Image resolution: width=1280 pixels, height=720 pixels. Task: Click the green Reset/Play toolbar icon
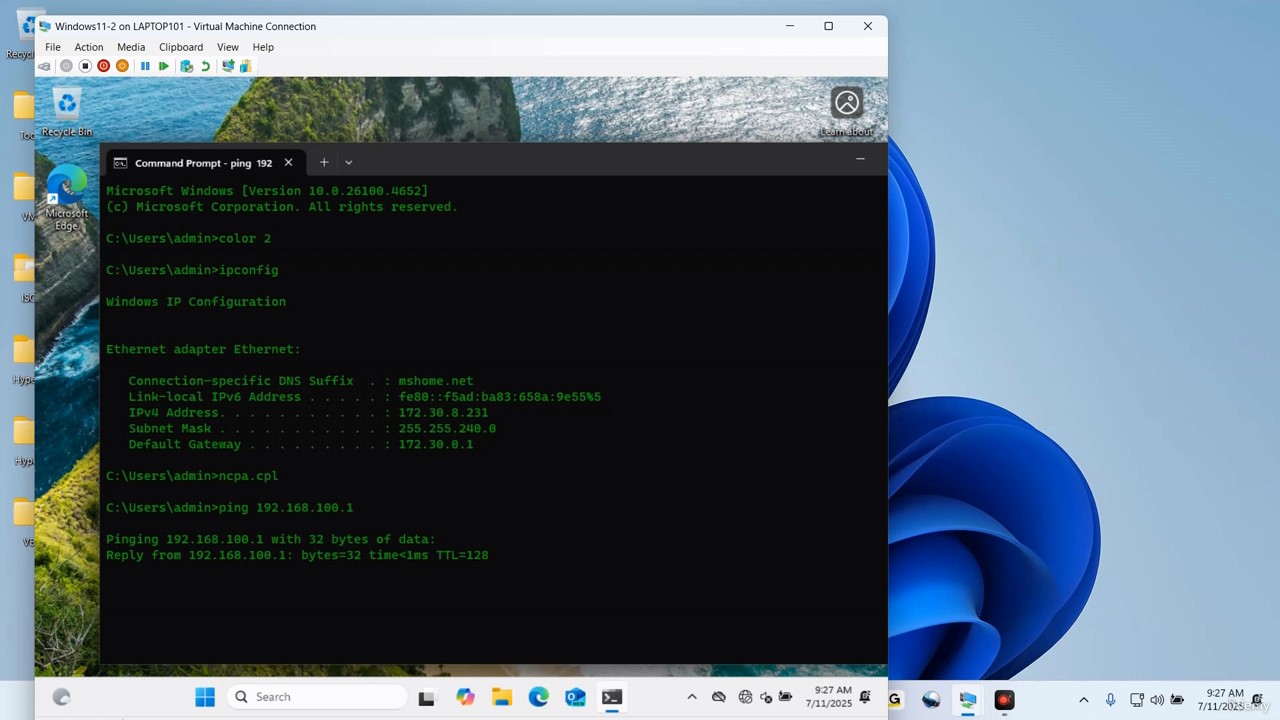coord(164,66)
